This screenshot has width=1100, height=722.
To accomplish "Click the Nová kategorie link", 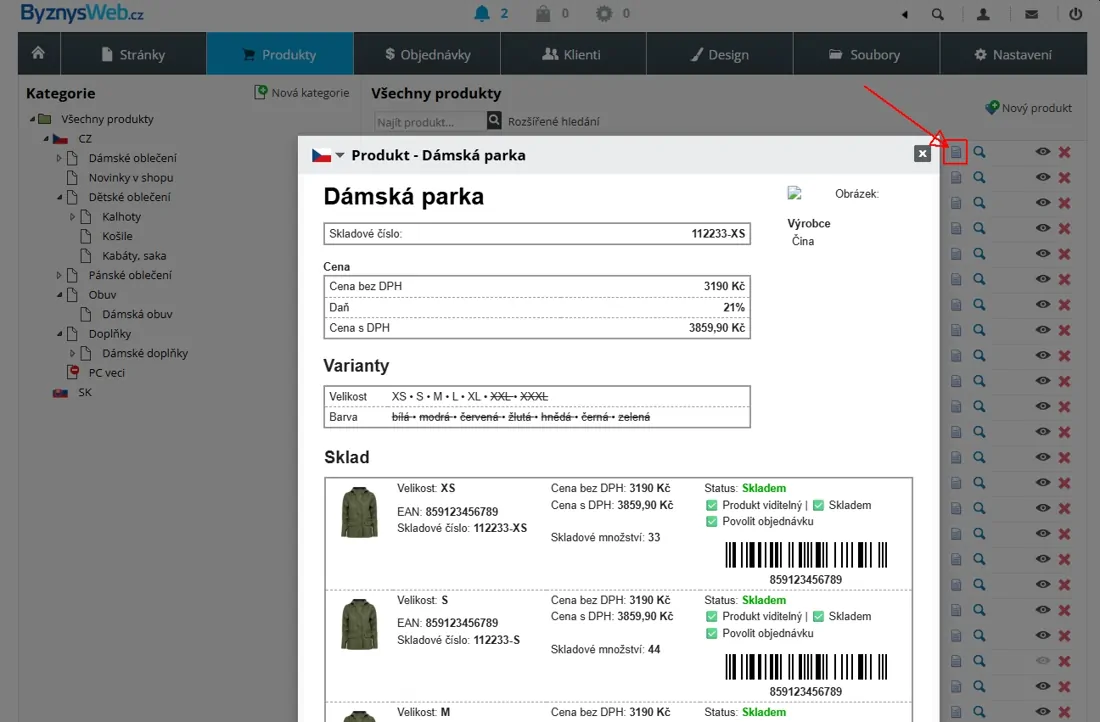I will point(310,93).
